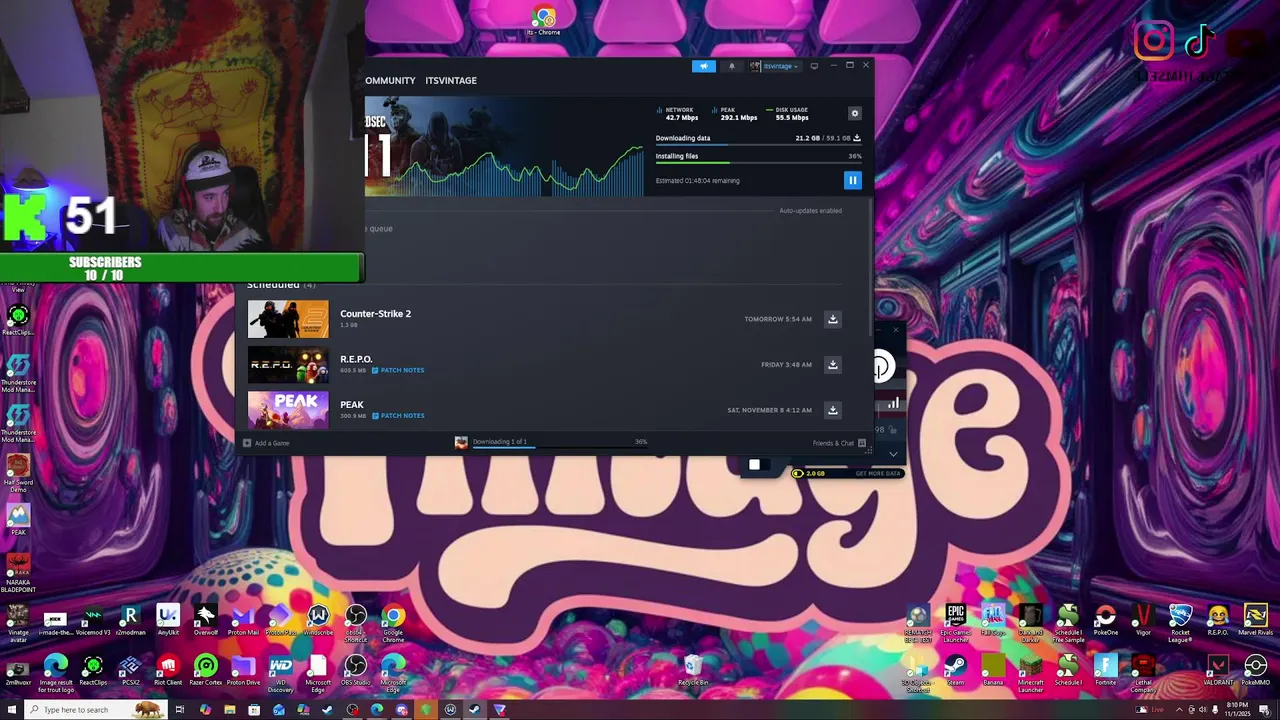
Task: Open Steam download settings gear
Action: click(854, 114)
